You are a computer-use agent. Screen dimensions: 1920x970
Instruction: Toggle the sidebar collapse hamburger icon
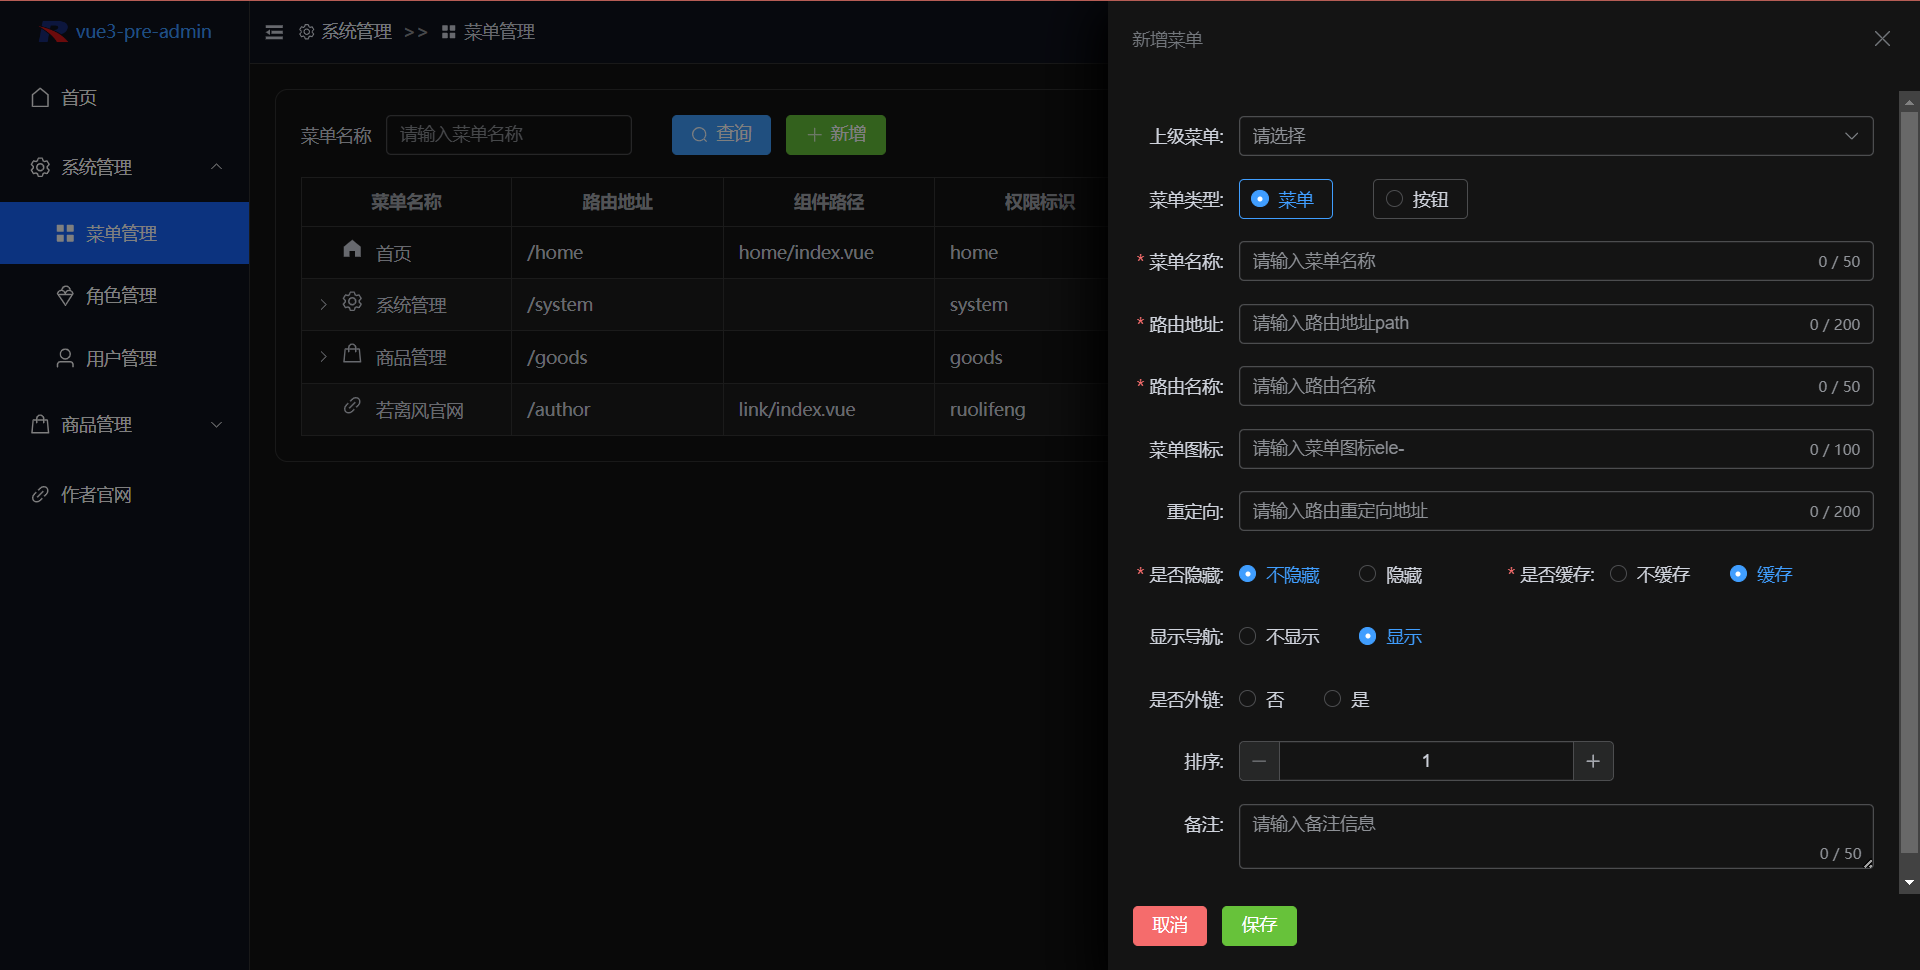(274, 32)
